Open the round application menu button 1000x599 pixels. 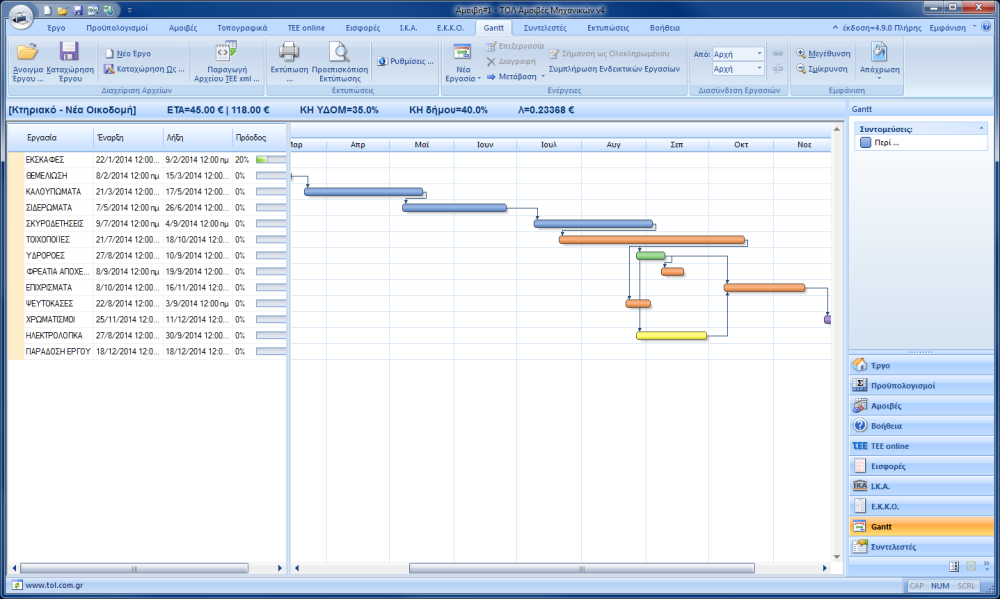[x=20, y=17]
